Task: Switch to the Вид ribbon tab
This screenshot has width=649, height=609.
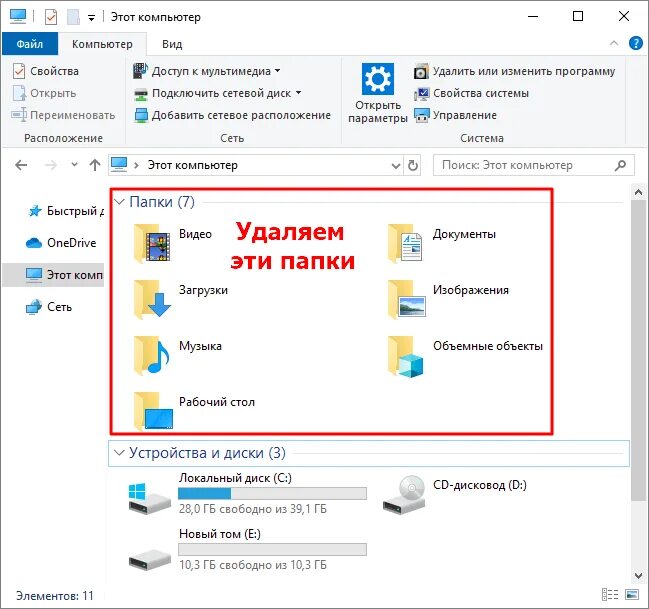Action: pos(172,44)
